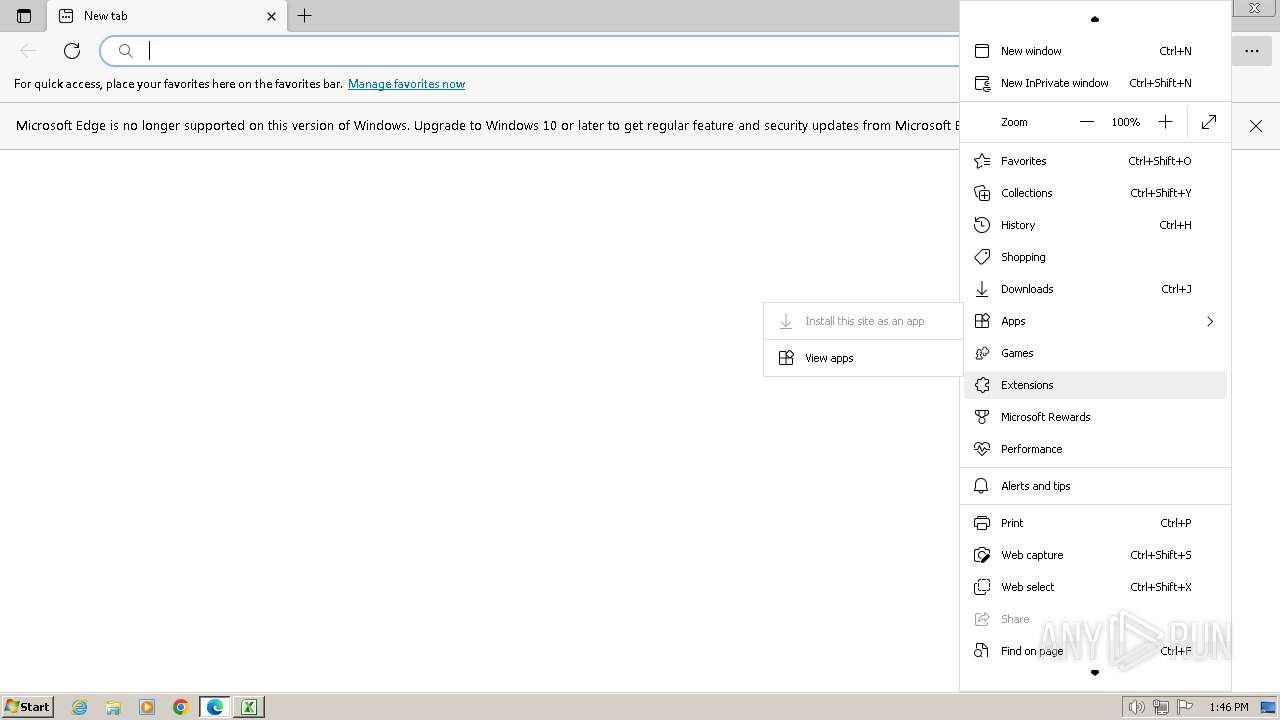The image size is (1280, 720).
Task: Select the Apps menu label
Action: [1013, 321]
